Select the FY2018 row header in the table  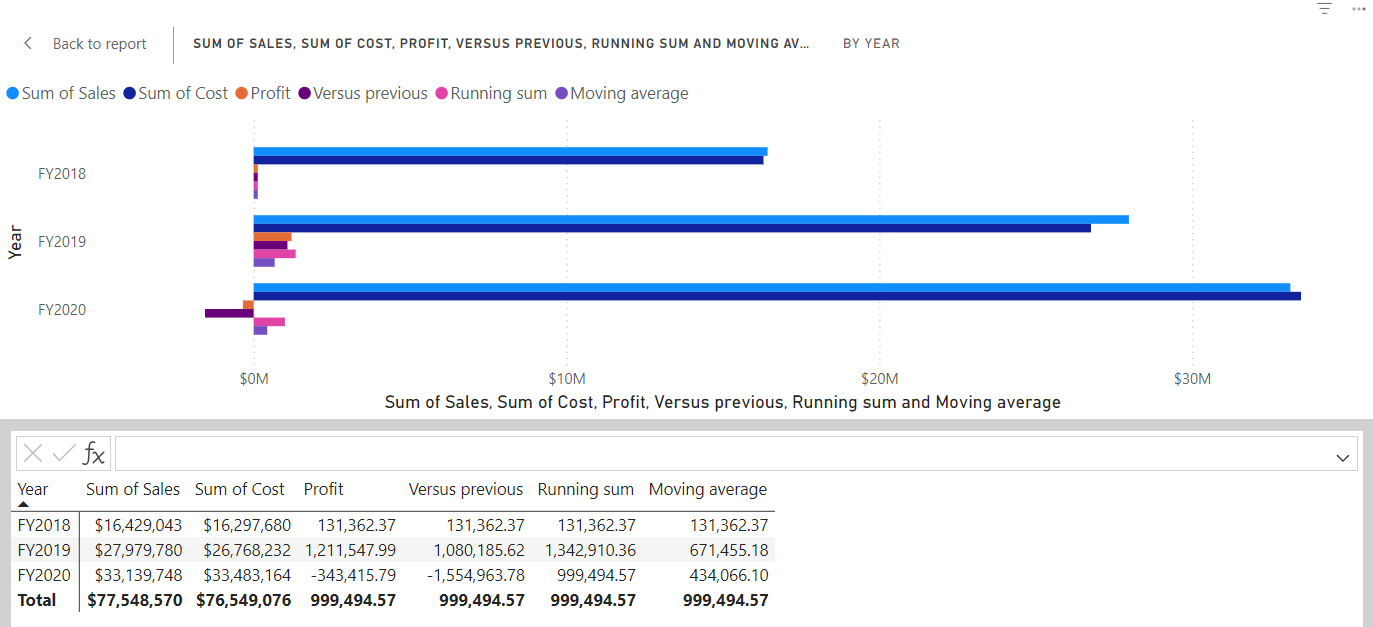(45, 525)
